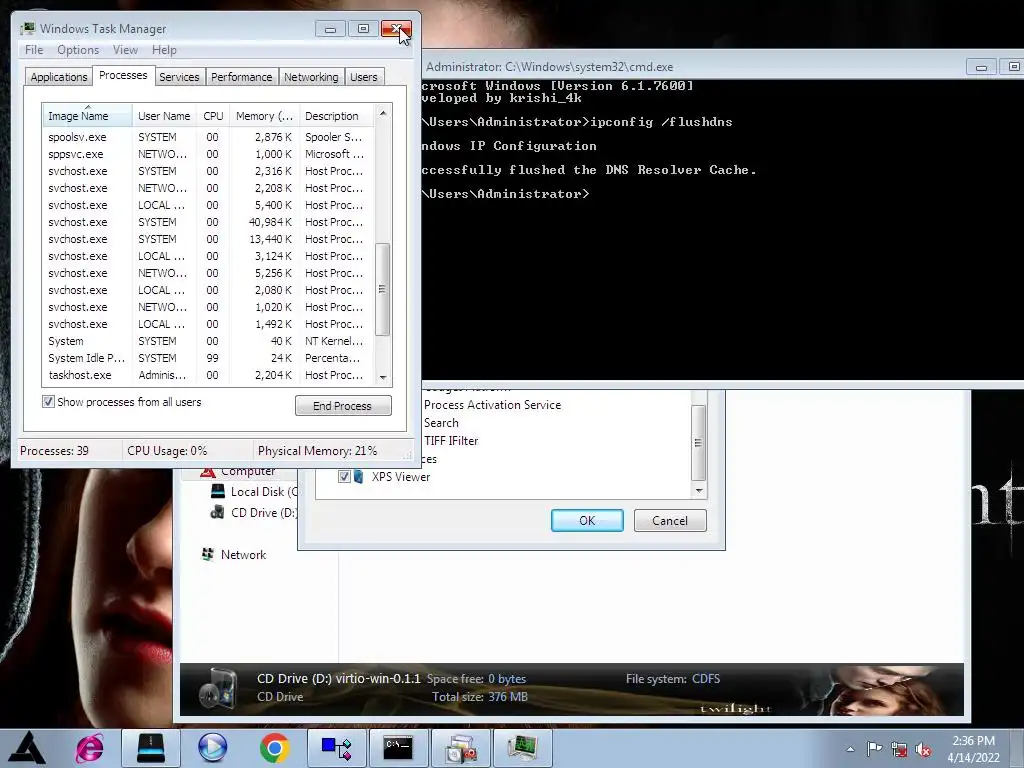Launch Windows Media Player from the taskbar
Image resolution: width=1024 pixels, height=768 pixels.
pos(212,748)
